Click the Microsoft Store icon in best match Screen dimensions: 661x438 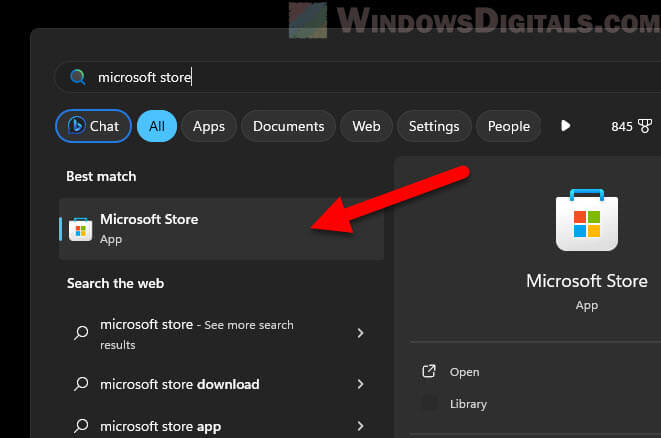81,230
